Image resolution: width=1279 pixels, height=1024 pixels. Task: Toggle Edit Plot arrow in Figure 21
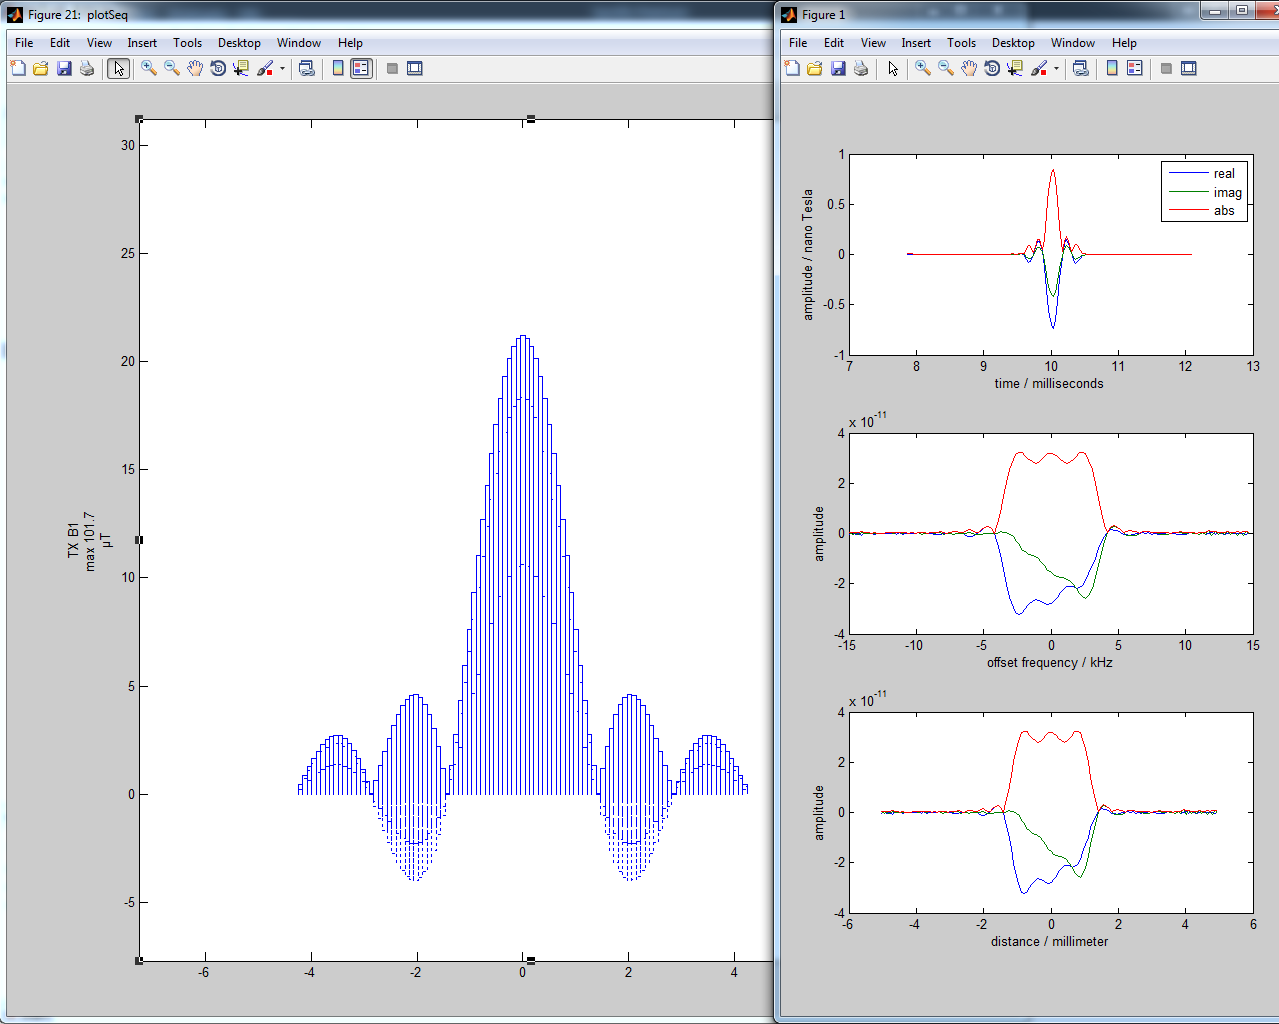click(119, 68)
